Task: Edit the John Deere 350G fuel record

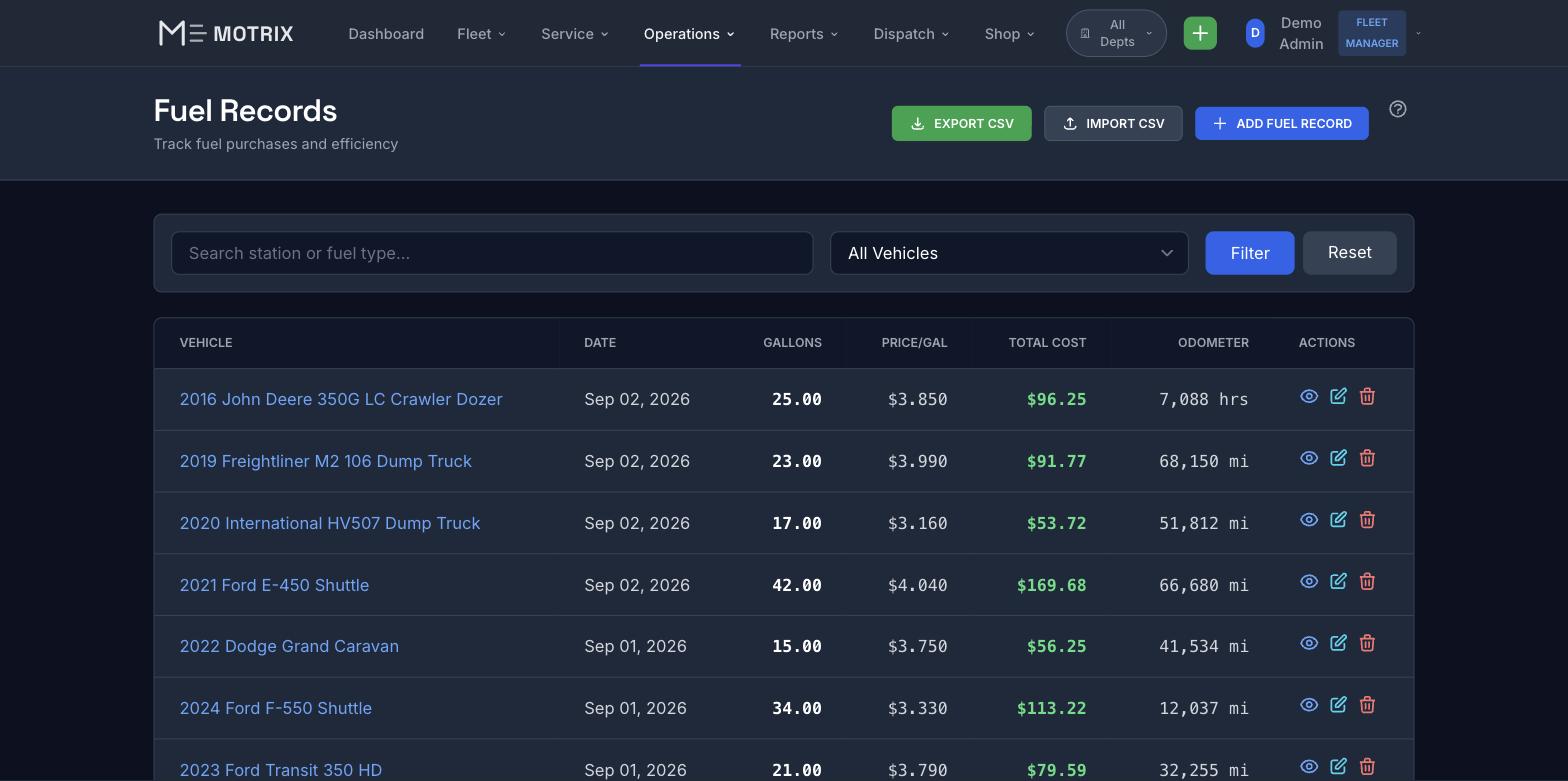Action: [x=1338, y=397]
